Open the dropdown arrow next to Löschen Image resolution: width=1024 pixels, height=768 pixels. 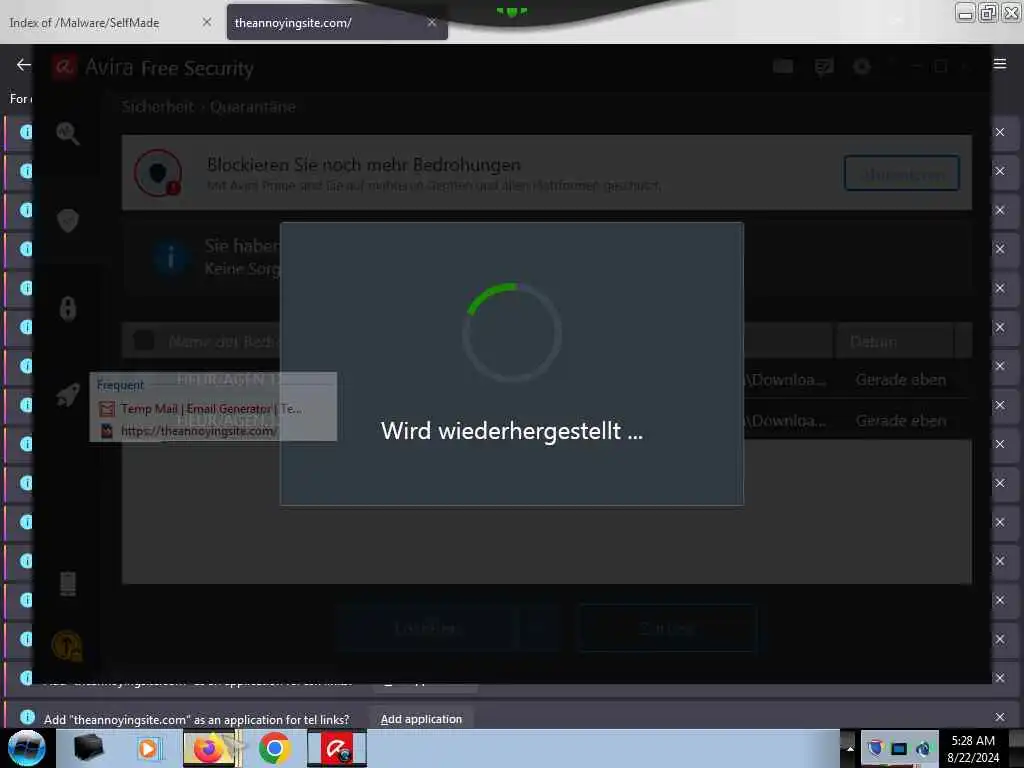coord(538,628)
